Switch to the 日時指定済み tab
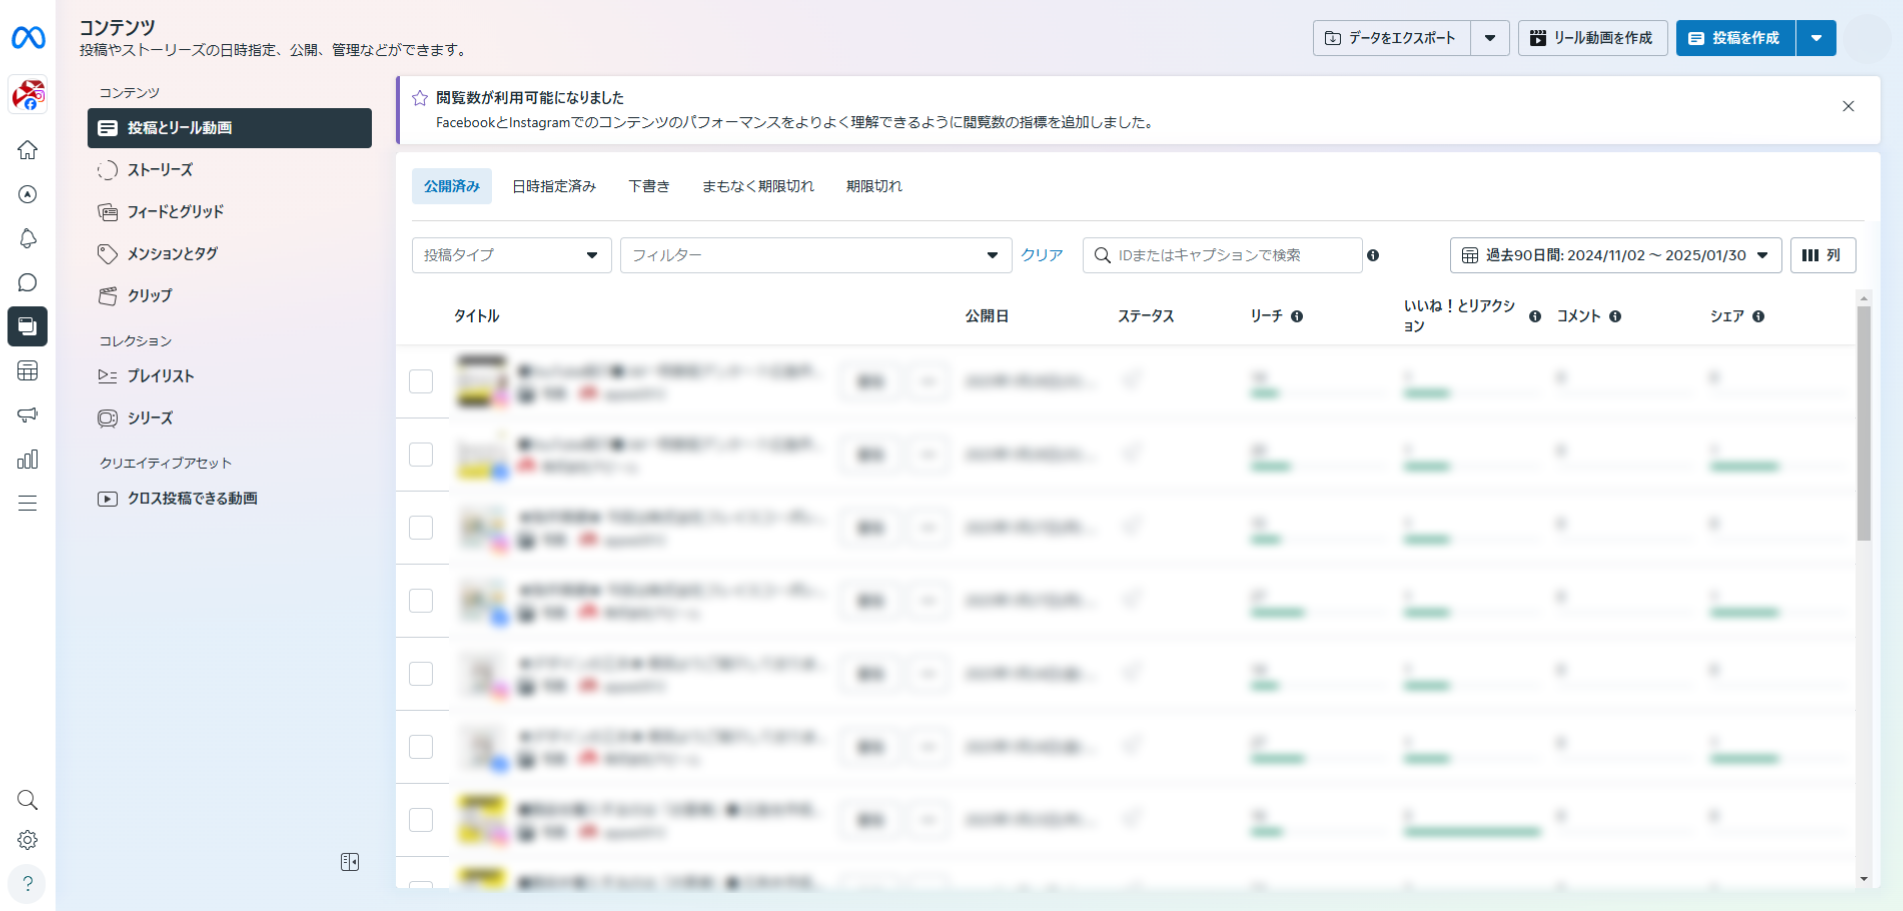 pos(554,186)
